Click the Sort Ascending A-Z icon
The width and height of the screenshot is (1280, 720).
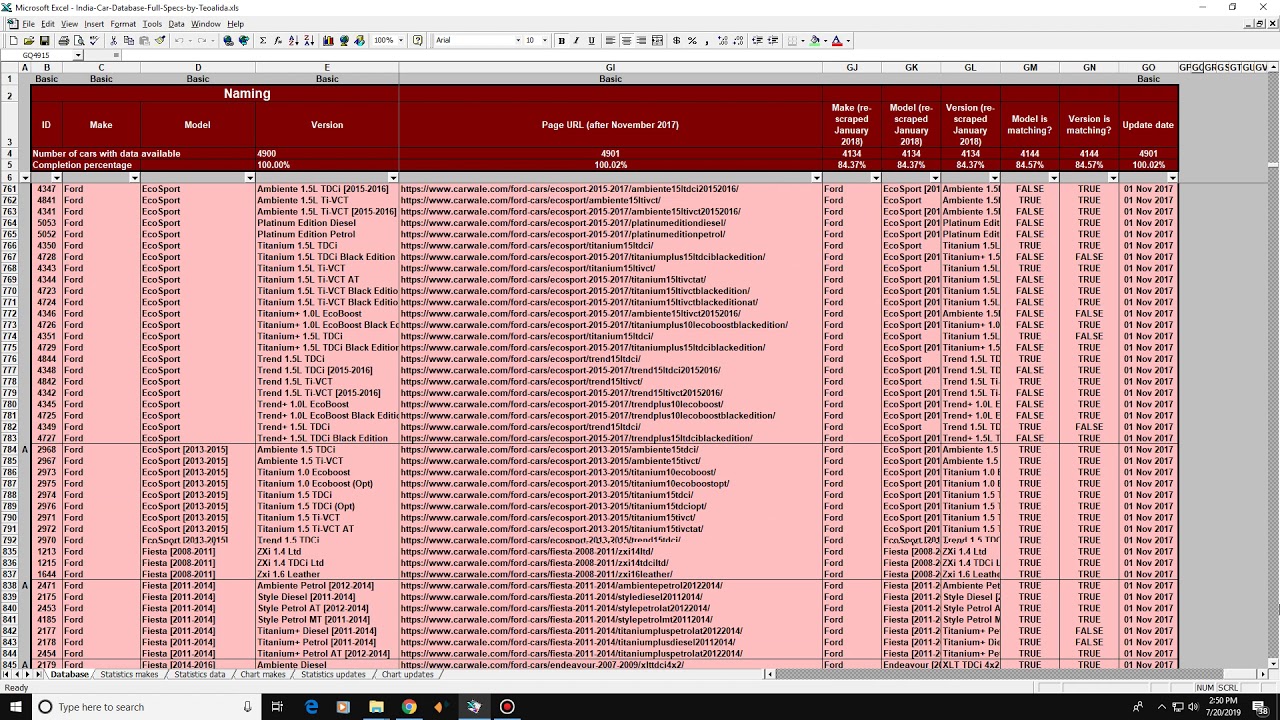point(293,40)
